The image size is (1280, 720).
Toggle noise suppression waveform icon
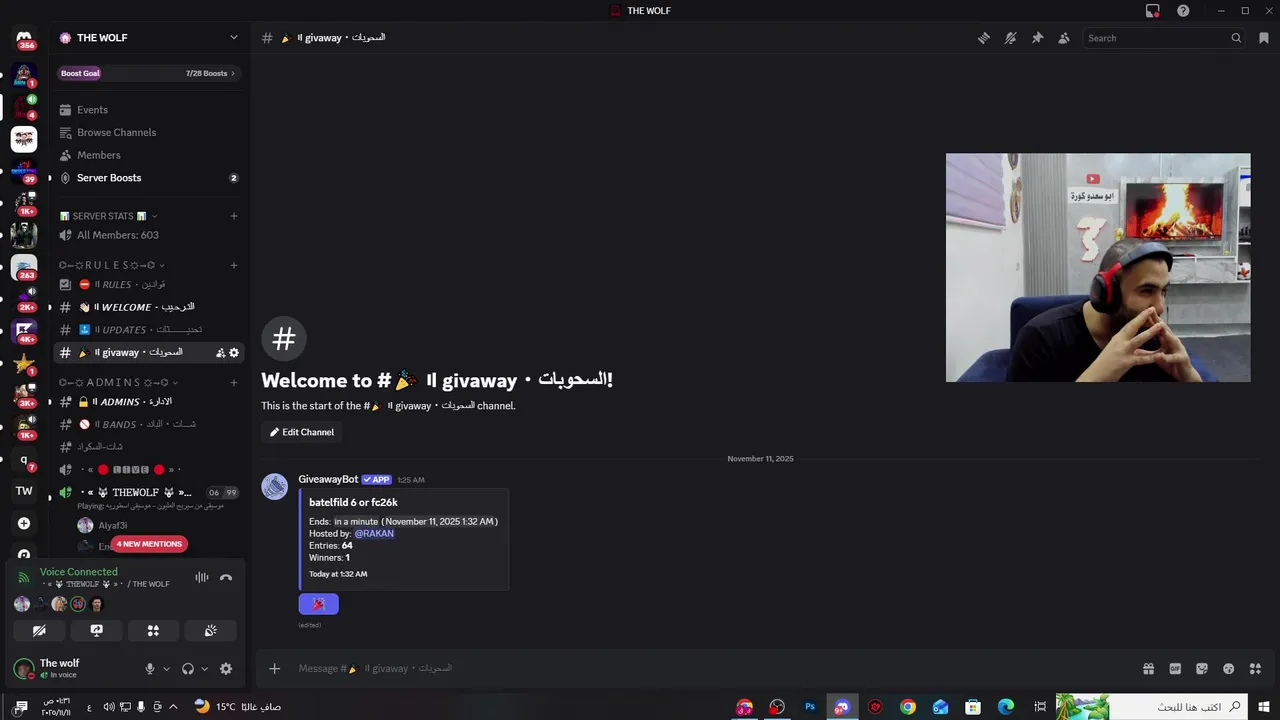click(x=202, y=577)
